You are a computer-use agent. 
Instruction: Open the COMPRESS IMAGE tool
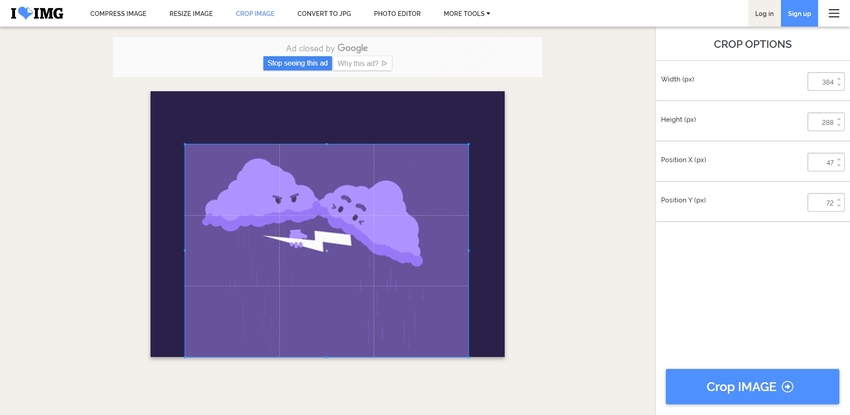118,14
